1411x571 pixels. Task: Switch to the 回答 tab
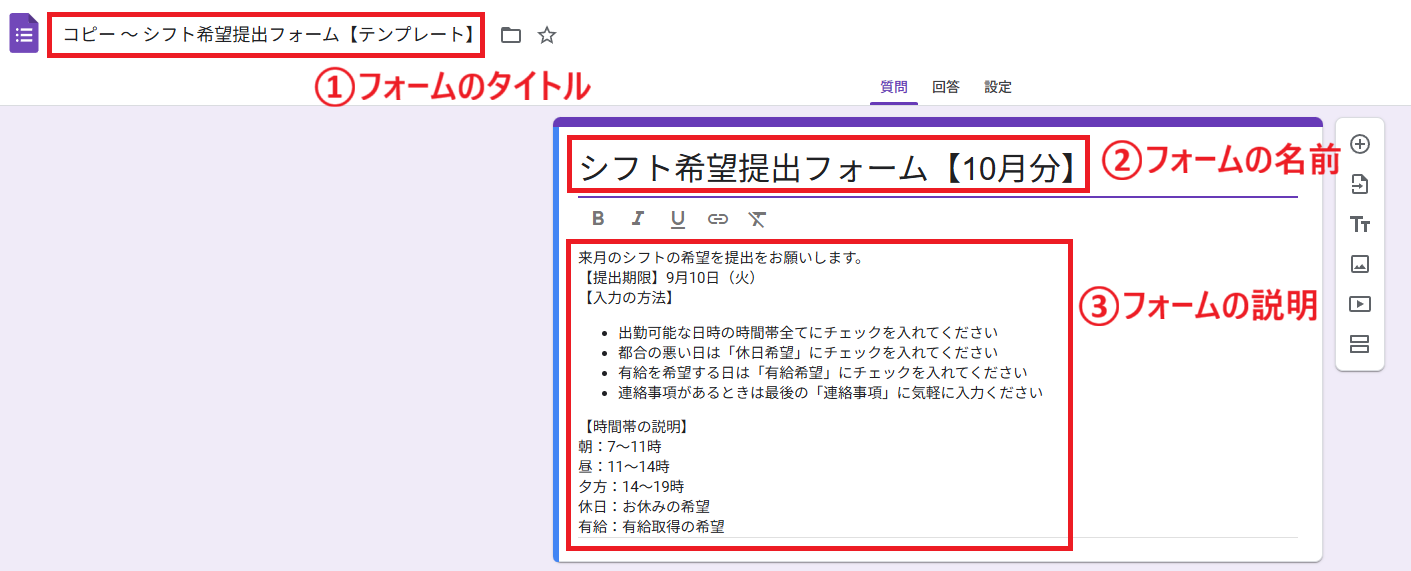tap(945, 87)
